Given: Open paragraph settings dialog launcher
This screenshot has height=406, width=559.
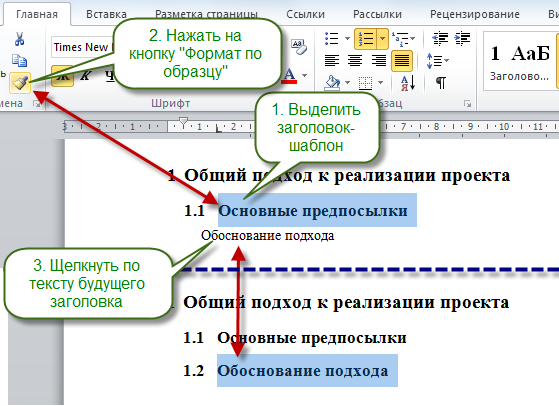Looking at the screenshot, I should click(467, 104).
